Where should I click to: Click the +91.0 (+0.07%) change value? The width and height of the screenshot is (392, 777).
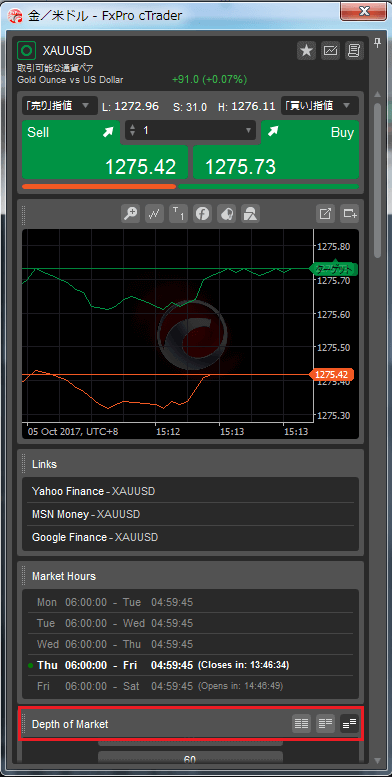tap(210, 79)
